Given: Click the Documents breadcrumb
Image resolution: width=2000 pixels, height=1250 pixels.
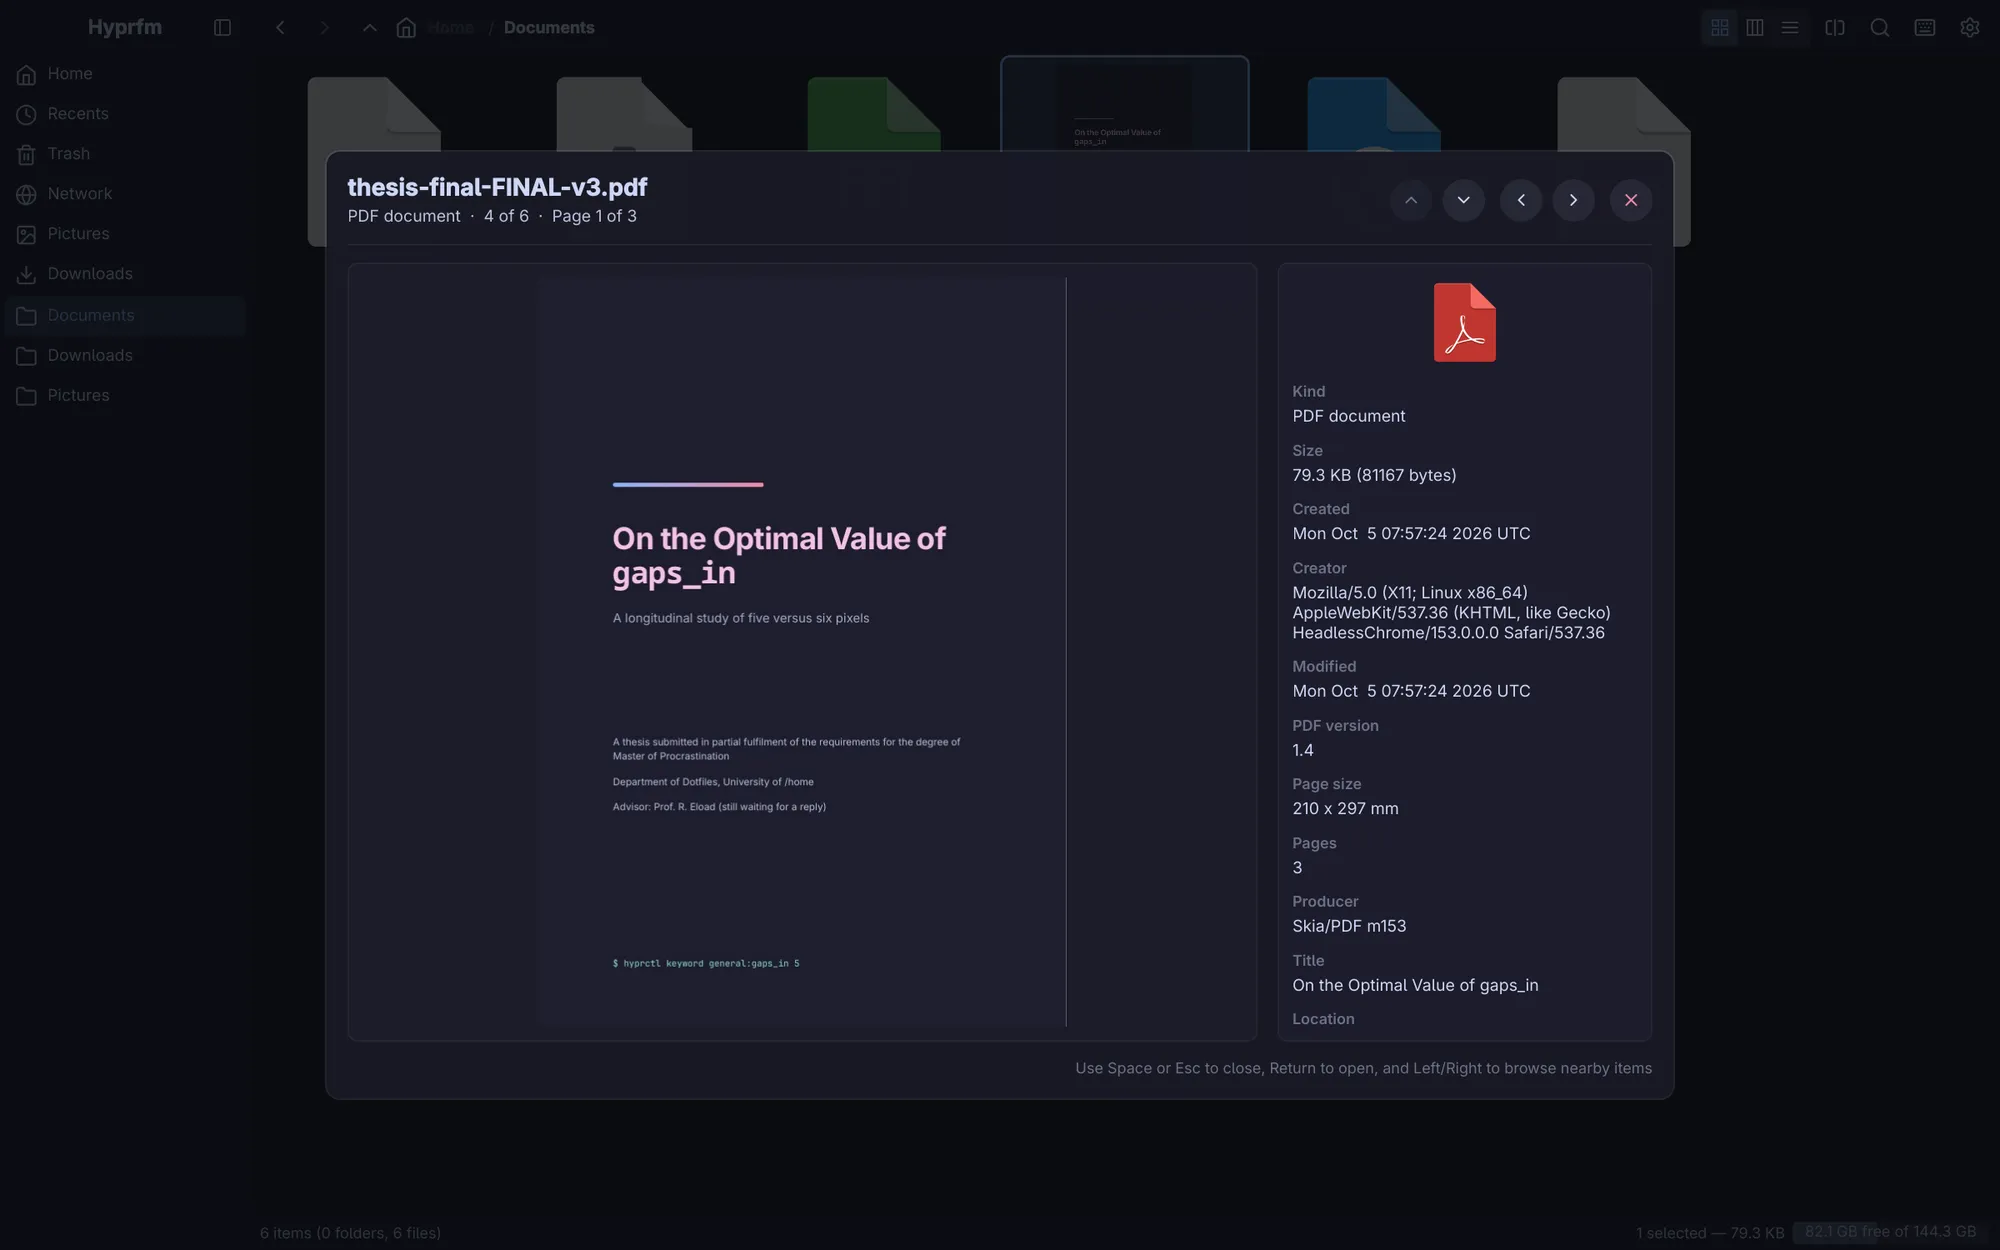Looking at the screenshot, I should pos(549,28).
